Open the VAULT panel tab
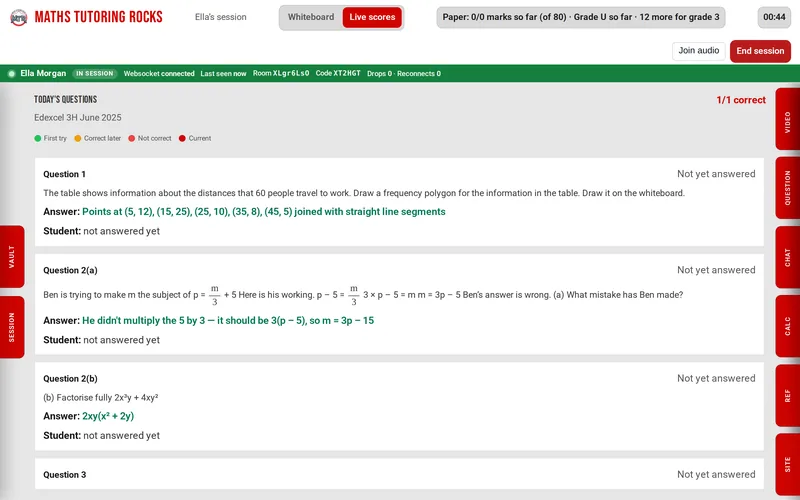Viewport: 800px width, 500px height. click(x=12, y=257)
